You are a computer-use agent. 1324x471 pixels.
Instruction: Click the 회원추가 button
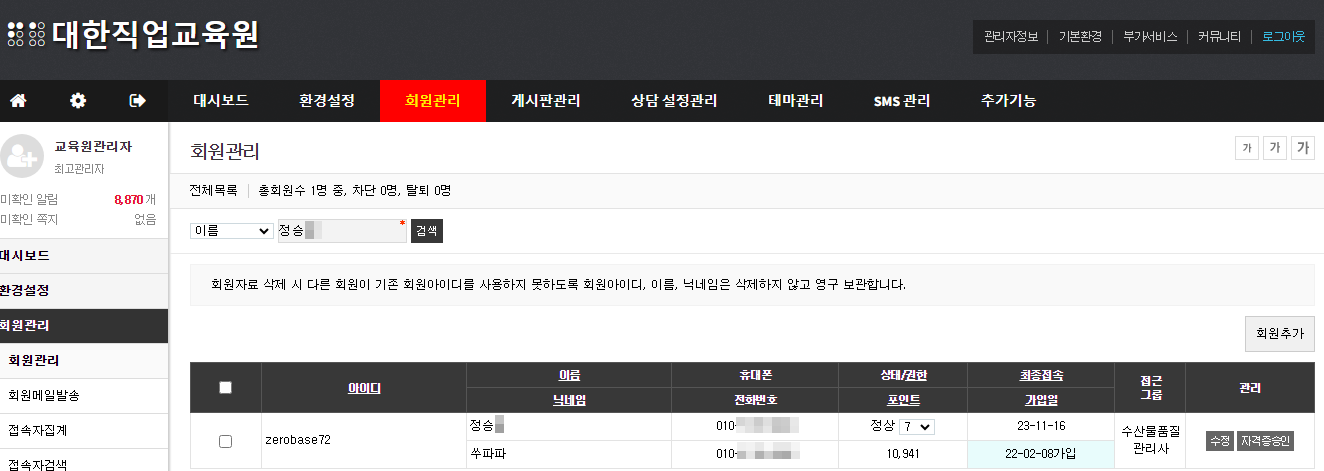pyautogui.click(x=1279, y=334)
